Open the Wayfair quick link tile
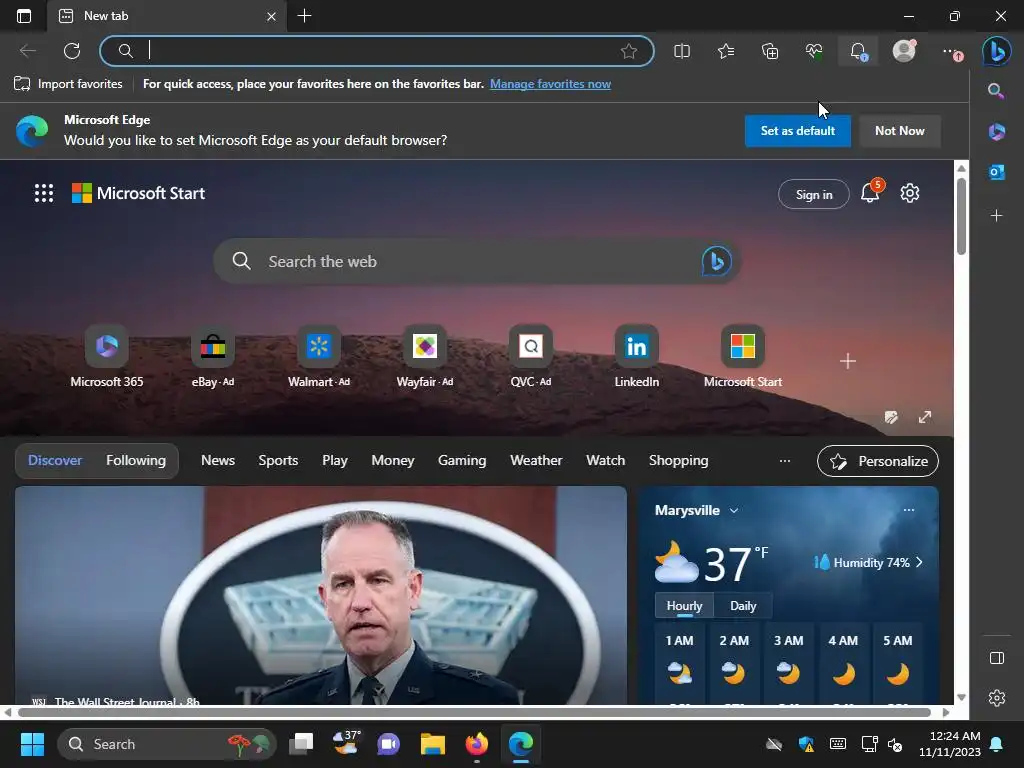The image size is (1024, 768). point(424,357)
